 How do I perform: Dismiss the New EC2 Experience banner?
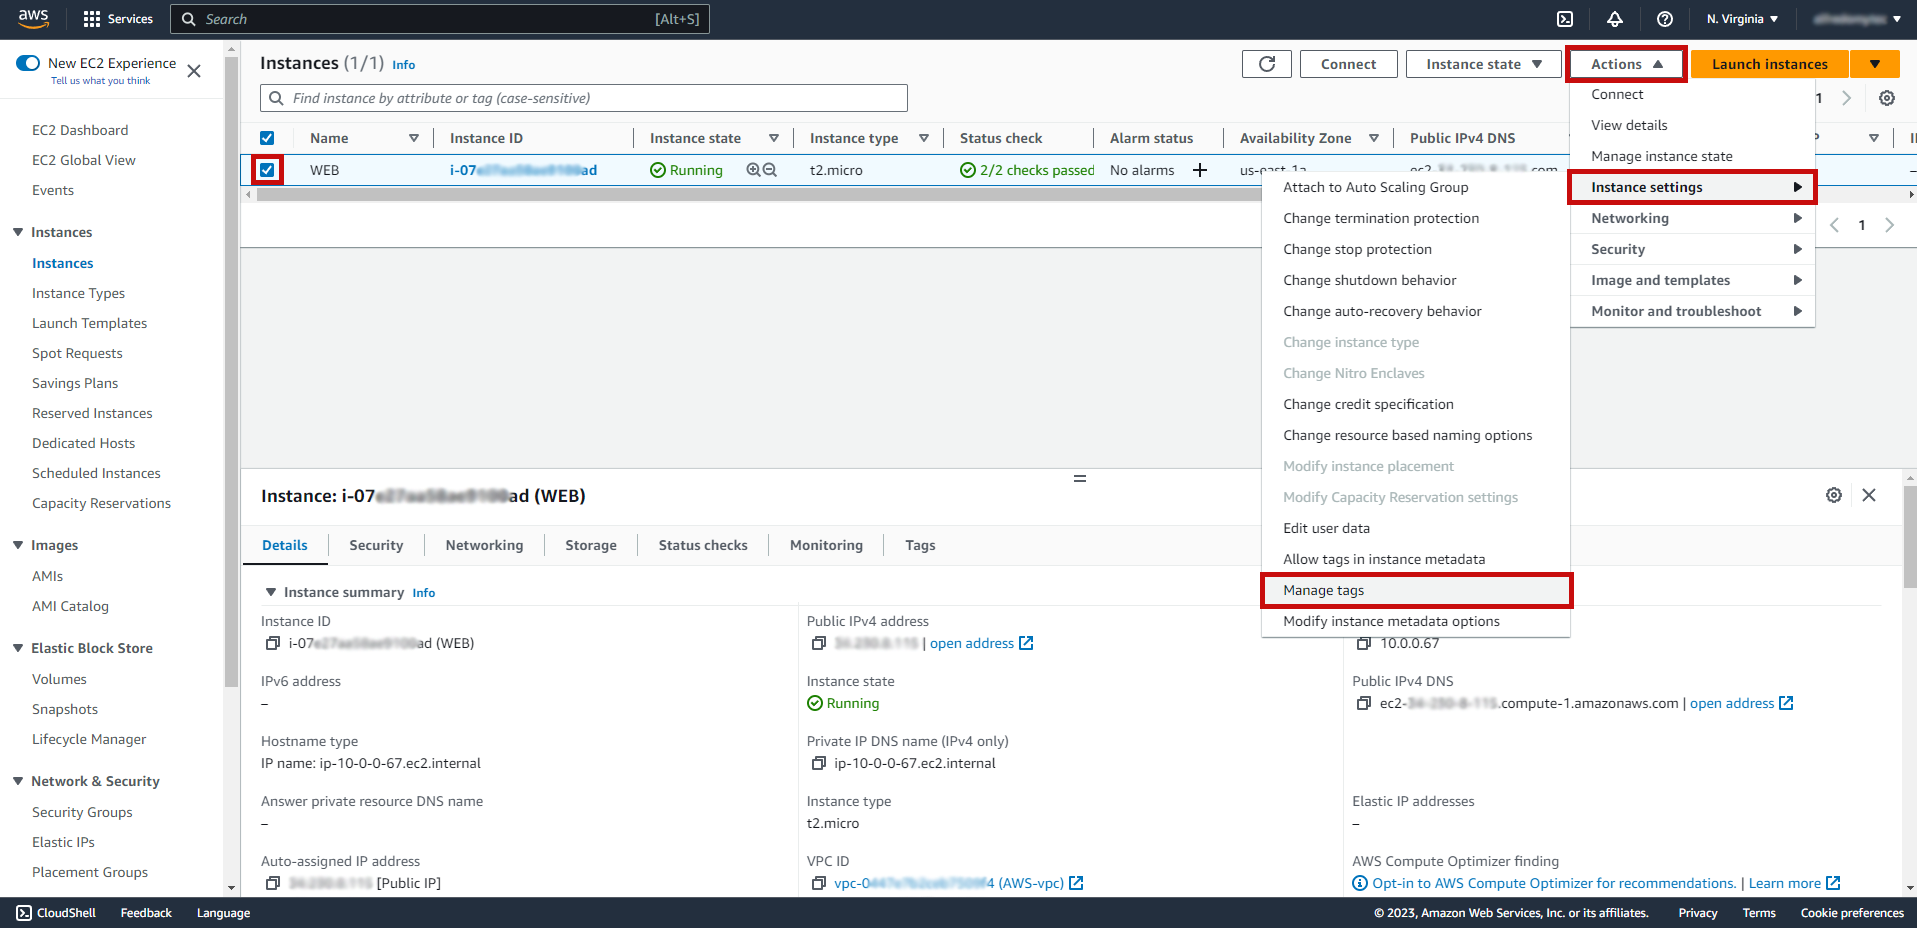pyautogui.click(x=194, y=71)
